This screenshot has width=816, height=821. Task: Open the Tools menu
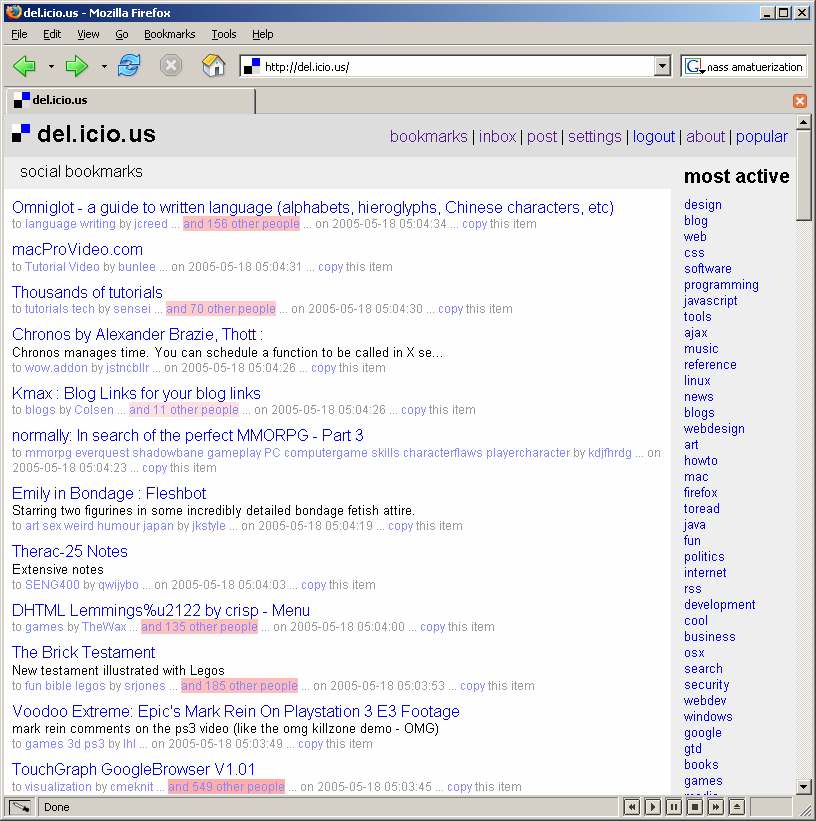pos(224,35)
